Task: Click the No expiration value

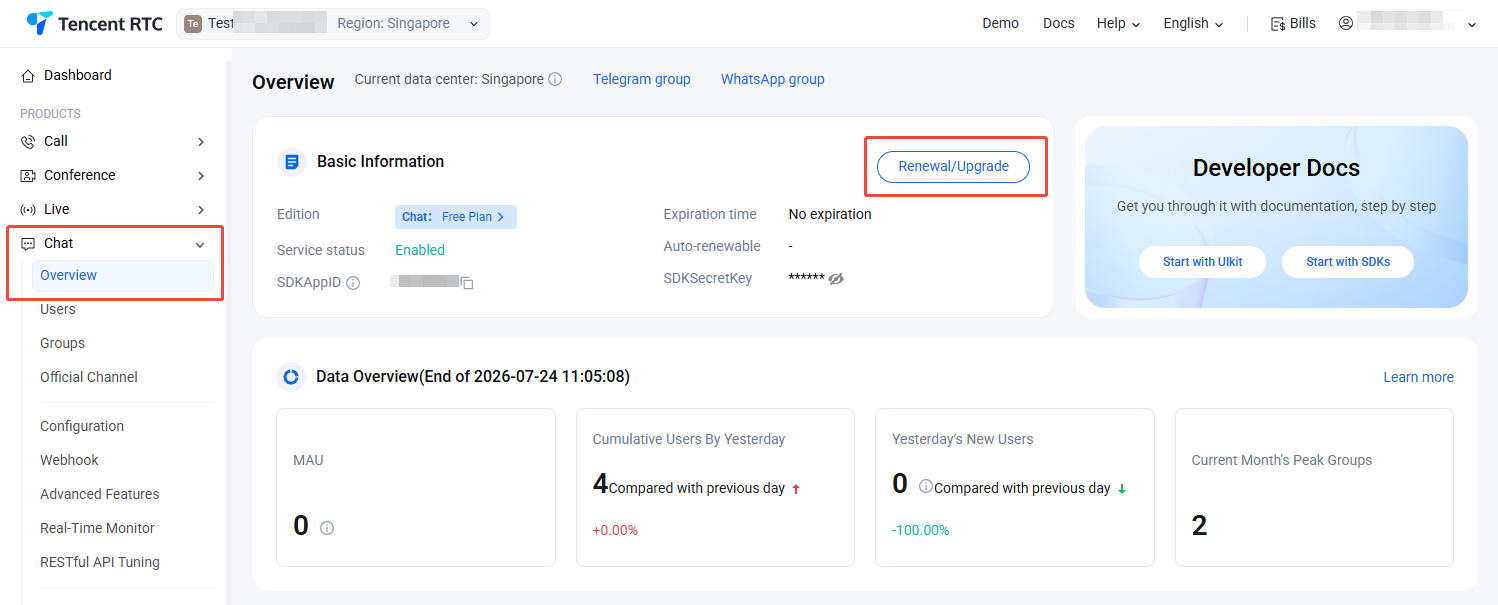Action: pos(830,214)
